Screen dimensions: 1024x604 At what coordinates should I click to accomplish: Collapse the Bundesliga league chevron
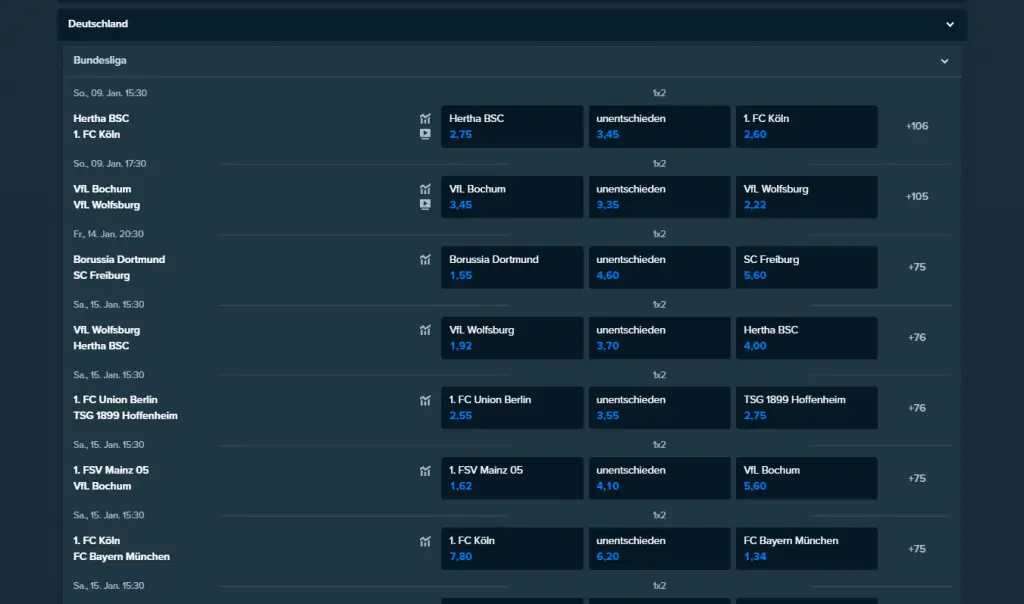click(944, 61)
